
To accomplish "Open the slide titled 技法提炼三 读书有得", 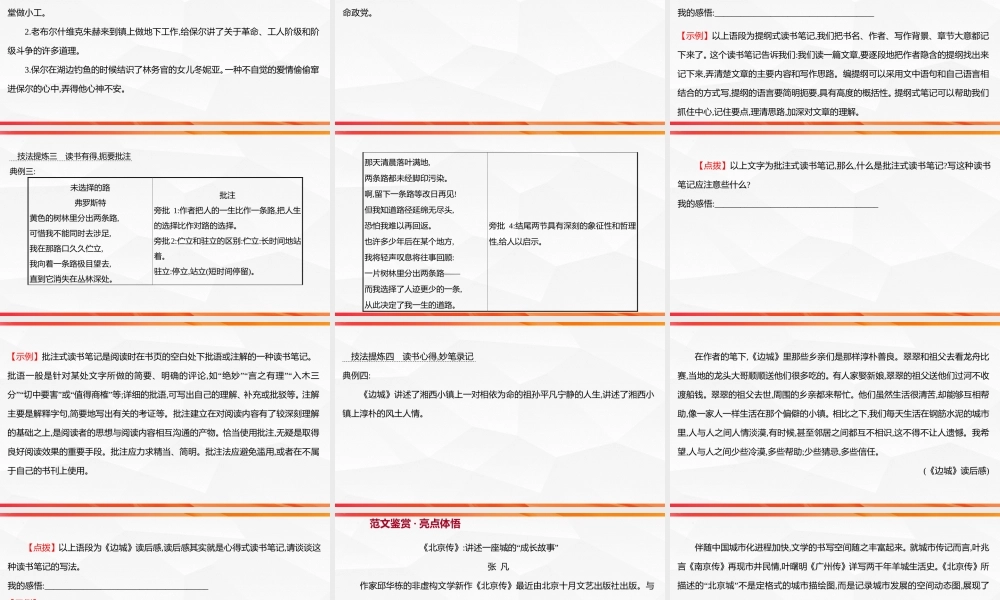I will point(165,223).
